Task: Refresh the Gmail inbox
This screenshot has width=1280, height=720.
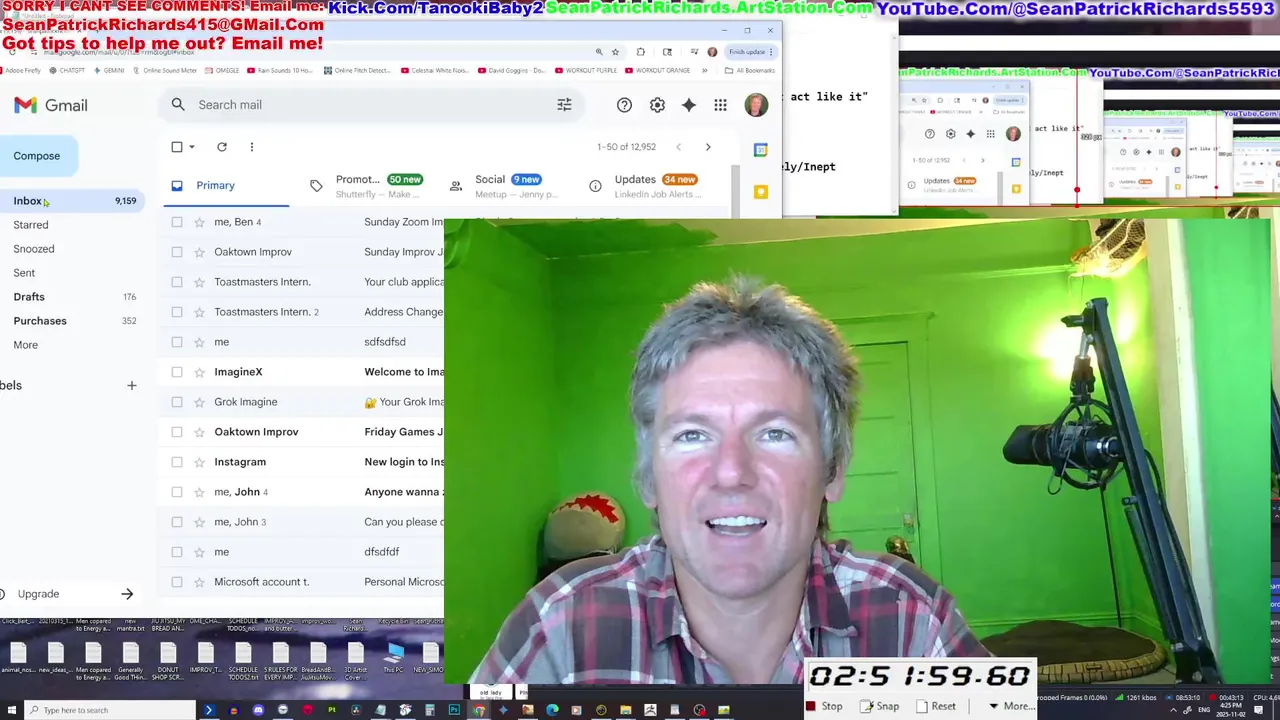Action: point(222,147)
